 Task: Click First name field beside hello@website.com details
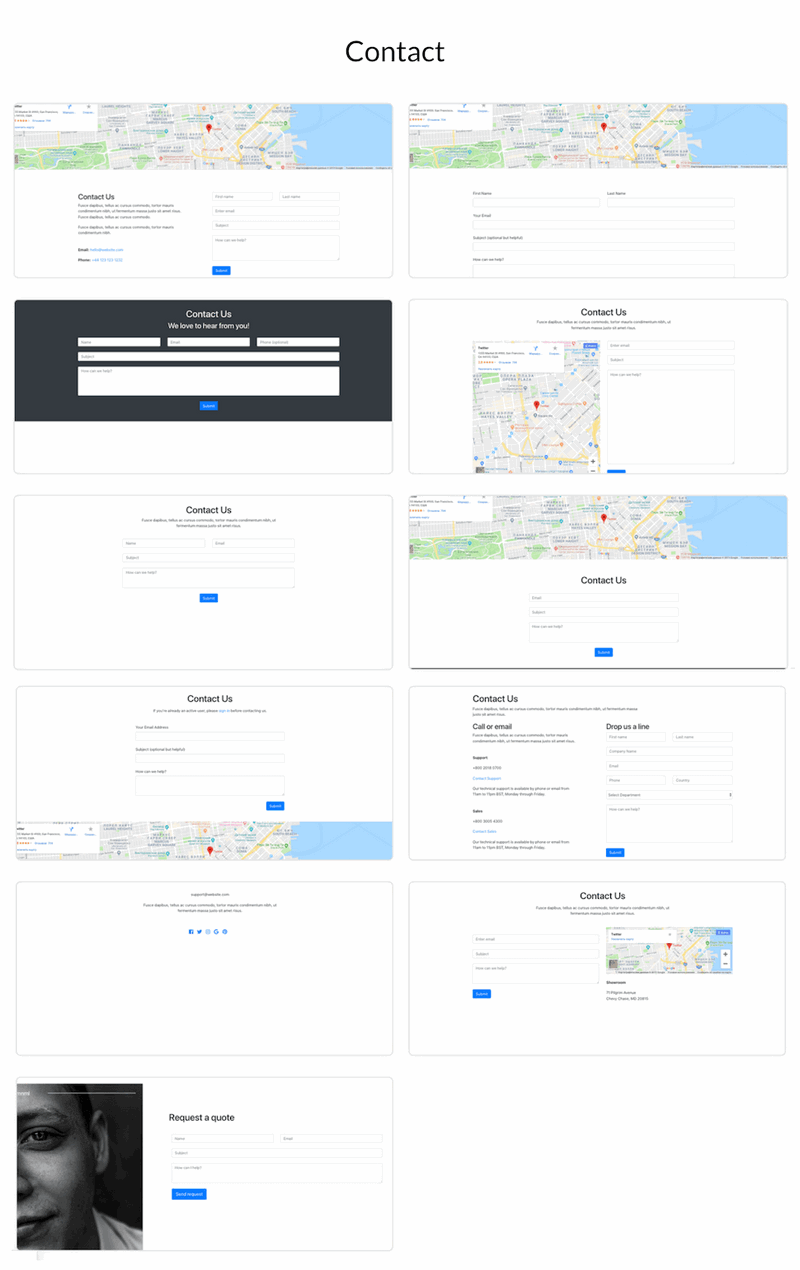(242, 197)
